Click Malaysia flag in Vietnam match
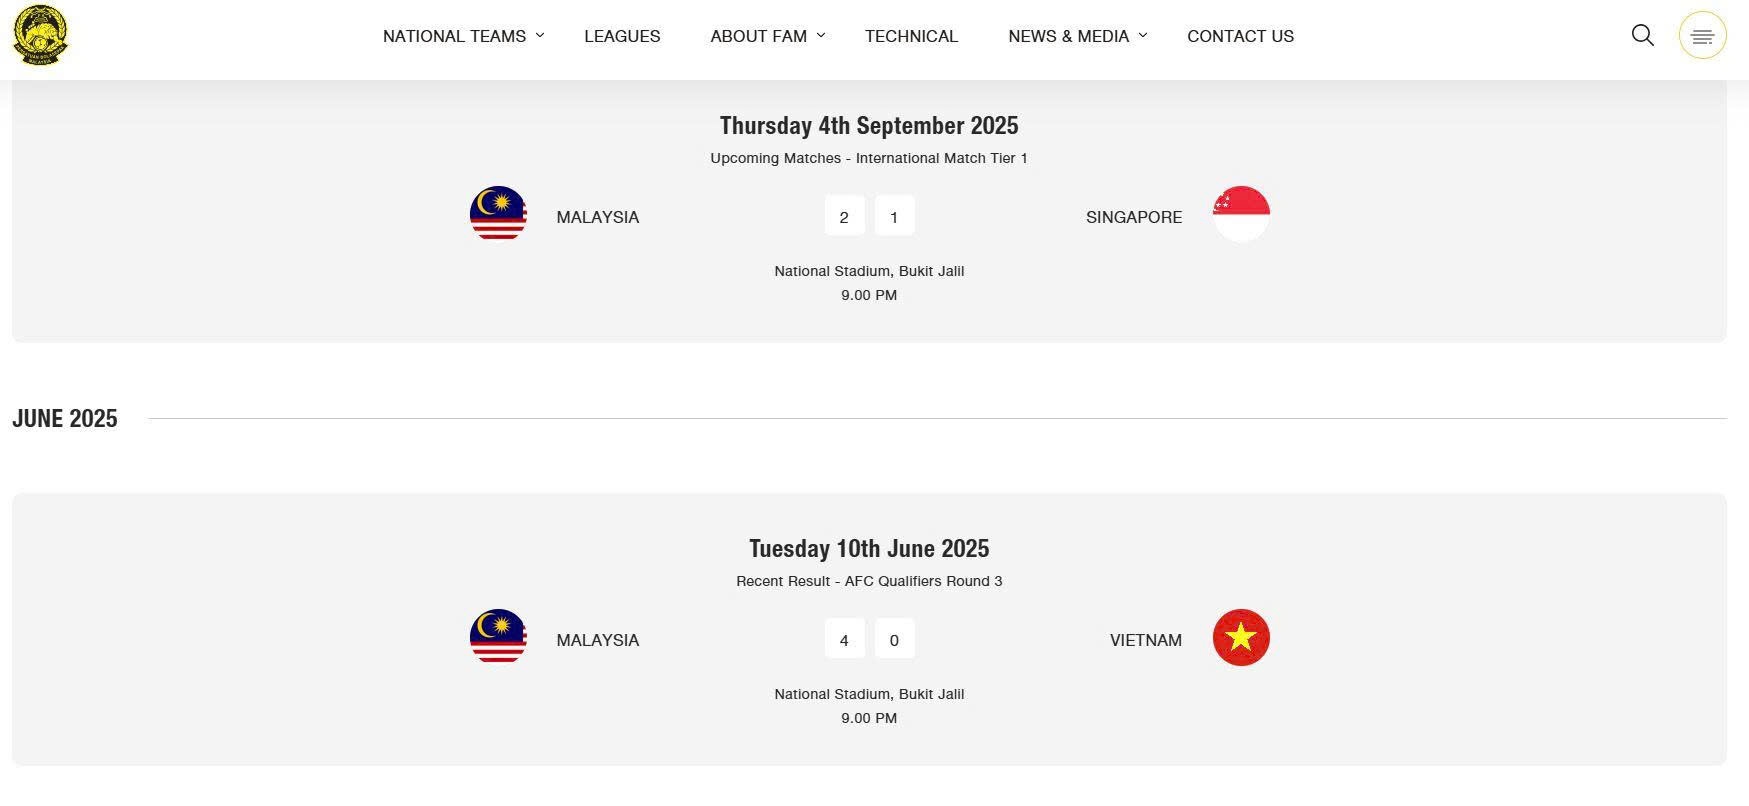The image size is (1749, 806). click(498, 637)
